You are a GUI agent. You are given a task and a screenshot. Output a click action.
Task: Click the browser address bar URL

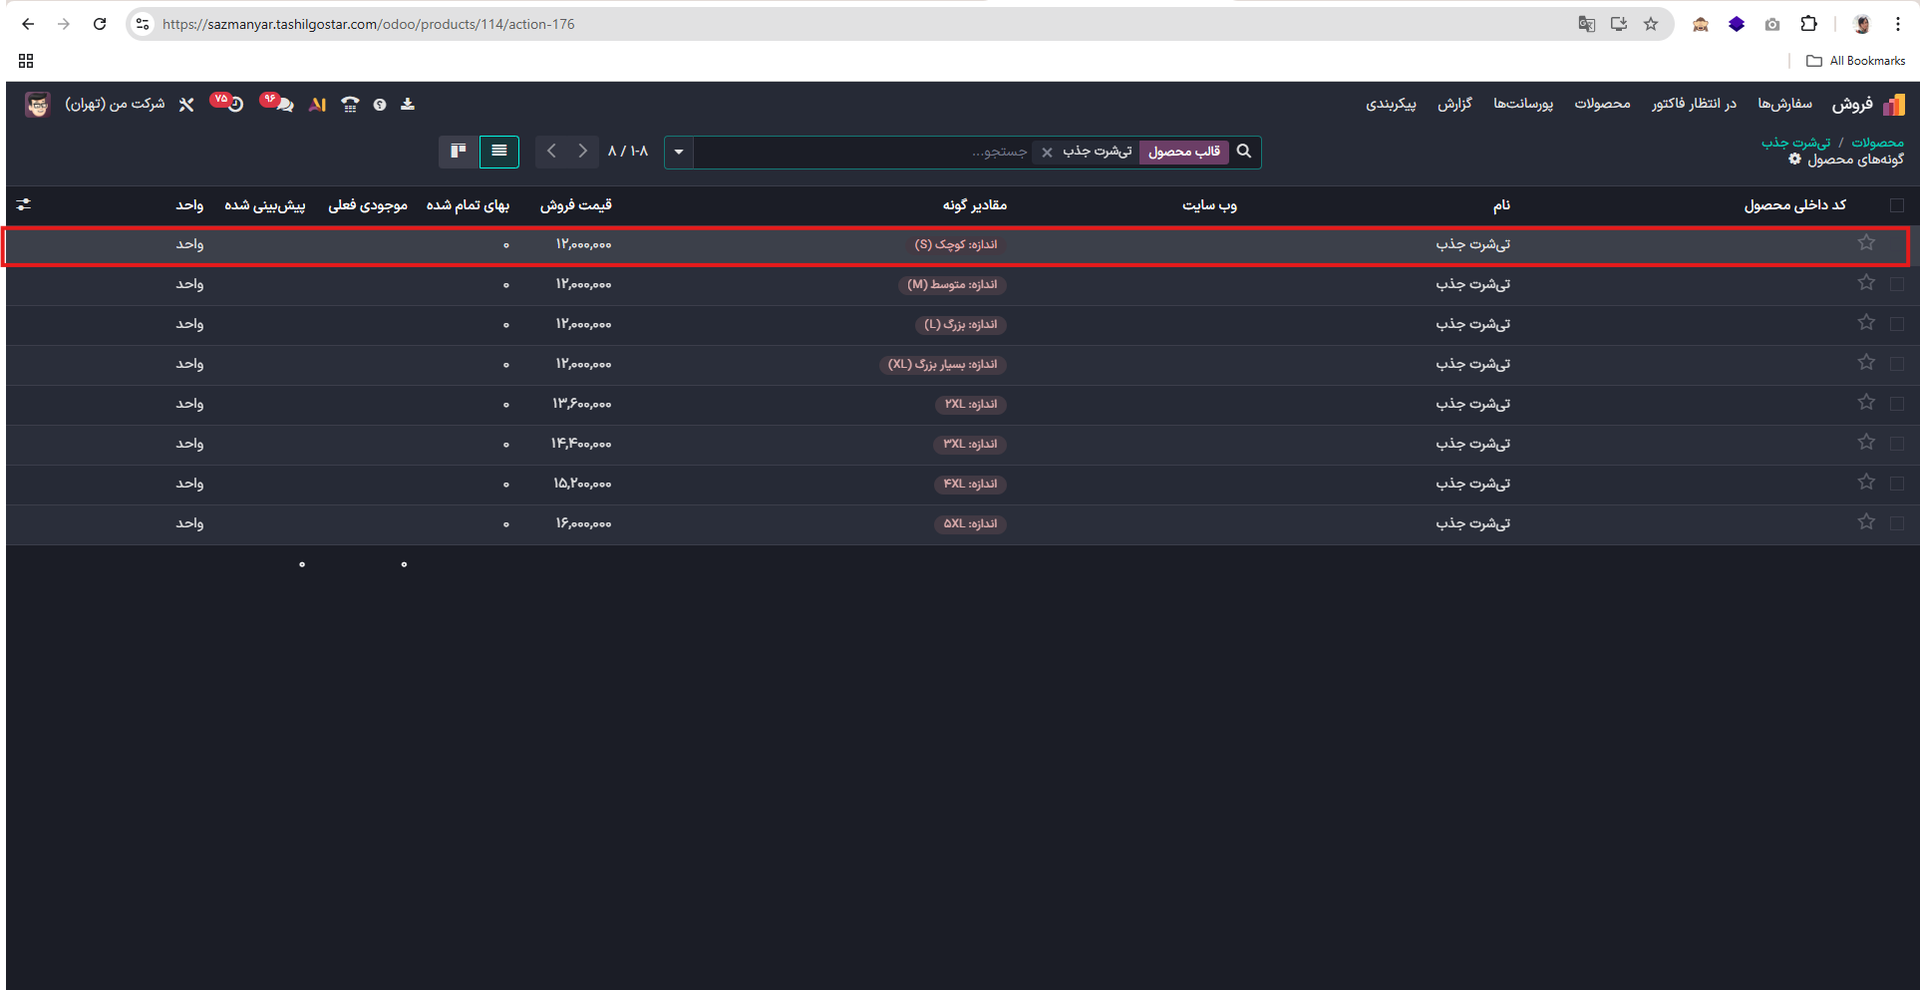(369, 24)
